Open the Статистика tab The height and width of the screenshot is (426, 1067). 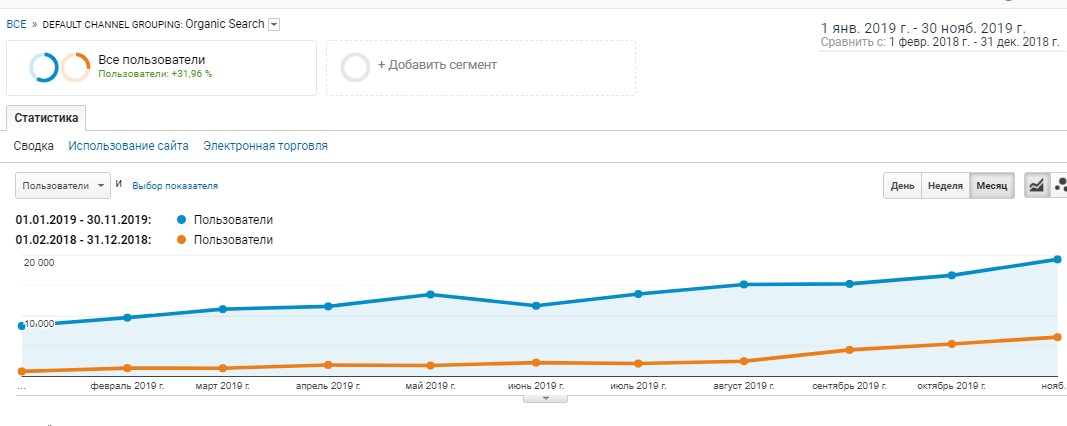click(46, 118)
